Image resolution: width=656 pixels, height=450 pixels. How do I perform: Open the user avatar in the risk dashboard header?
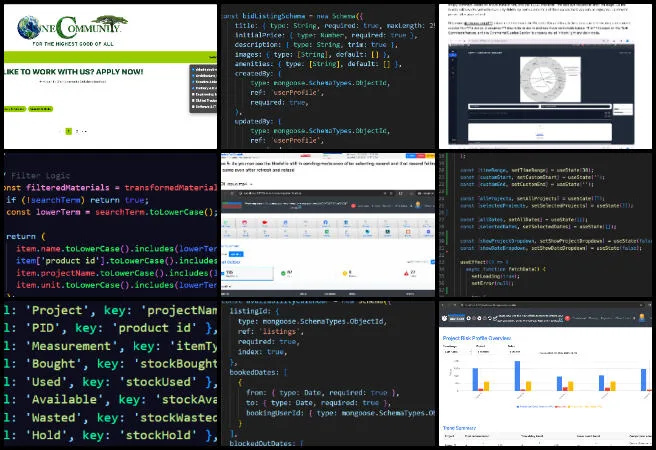pyautogui.click(x=642, y=318)
